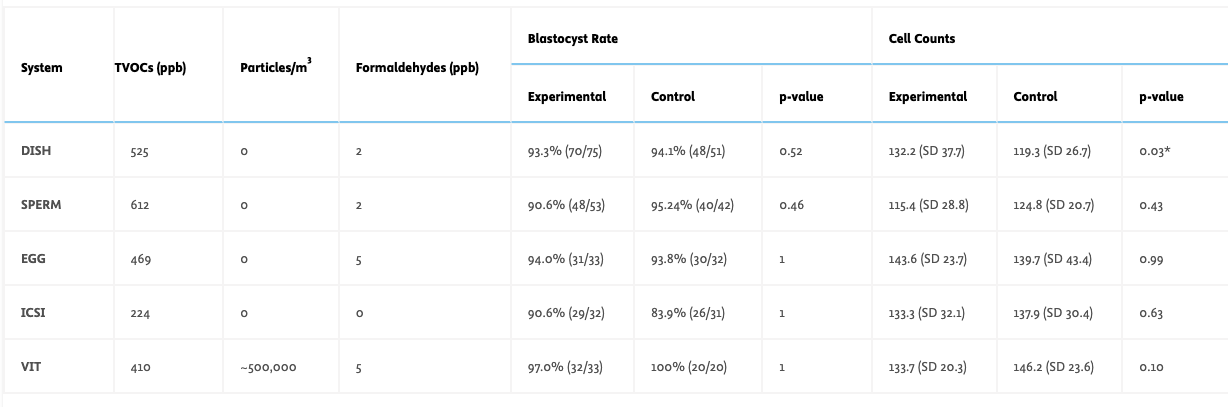This screenshot has width=1228, height=407.
Task: Click the 146.2 (SD 23.6) cell
Action: point(1052,367)
